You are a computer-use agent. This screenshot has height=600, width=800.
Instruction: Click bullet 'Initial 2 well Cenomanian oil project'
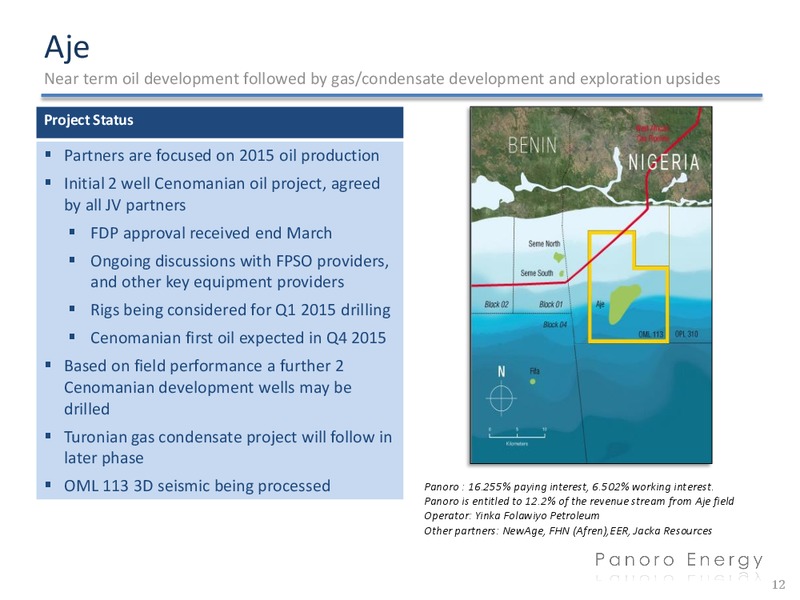coord(193,183)
